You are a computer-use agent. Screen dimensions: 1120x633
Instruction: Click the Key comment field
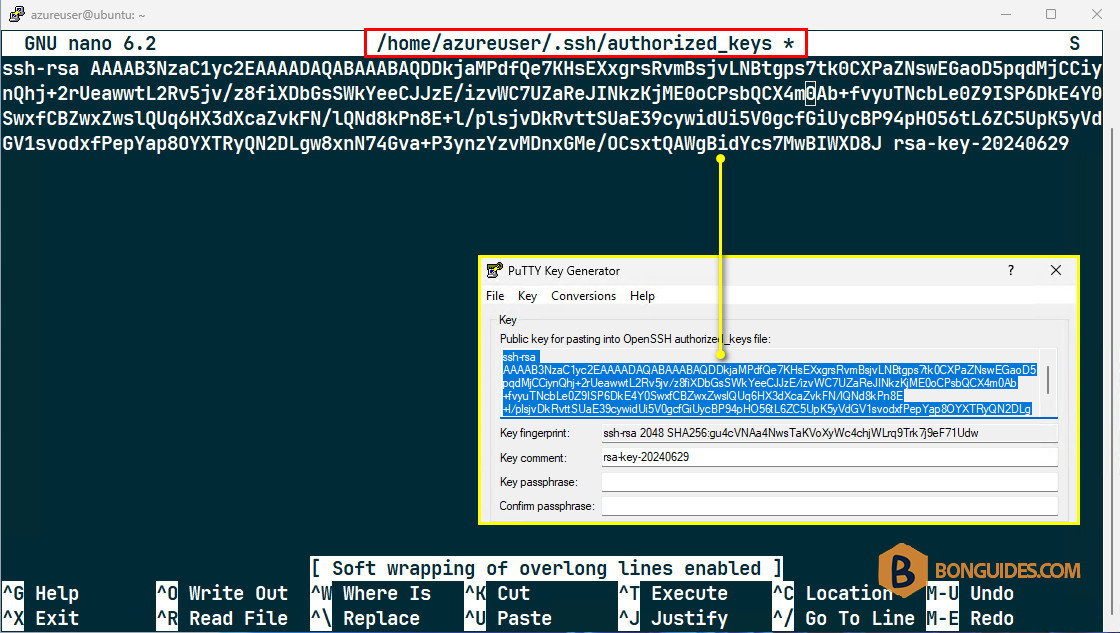pyautogui.click(x=829, y=457)
